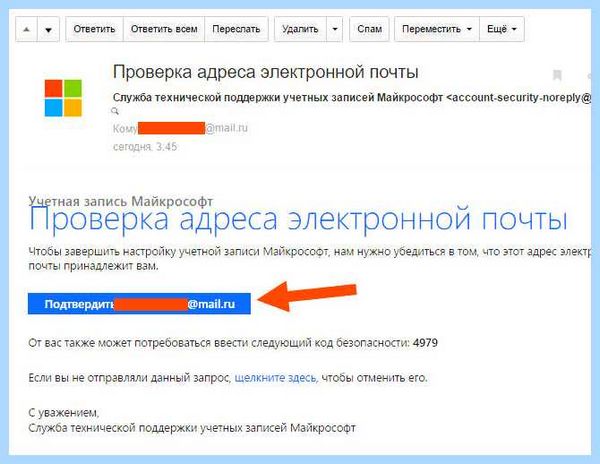Click the large blue Проверка адреса heading
600x464 pixels.
pyautogui.click(x=298, y=219)
